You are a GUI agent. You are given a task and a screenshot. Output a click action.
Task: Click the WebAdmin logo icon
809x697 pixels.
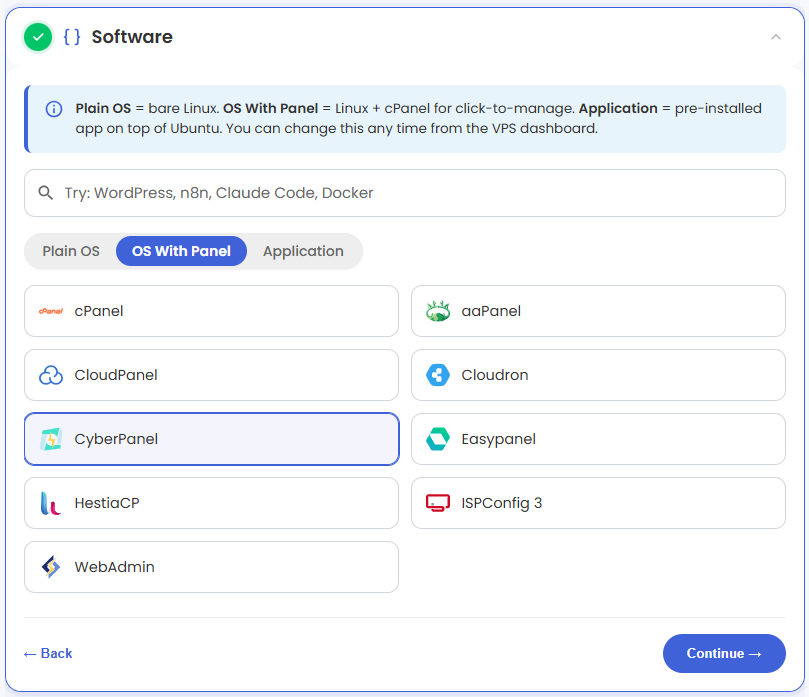click(x=51, y=567)
